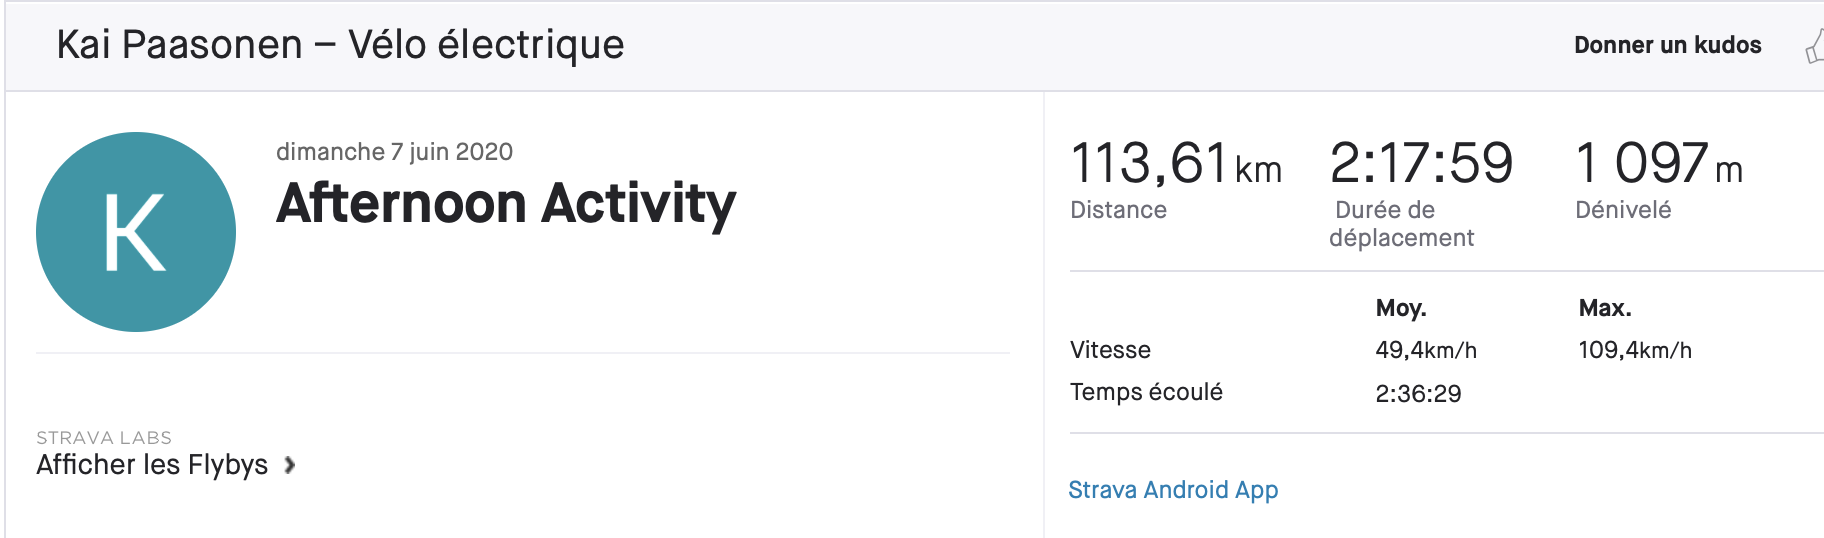The width and height of the screenshot is (1824, 538).
Task: Click the STRAVA LABS section label
Action: pos(104,438)
